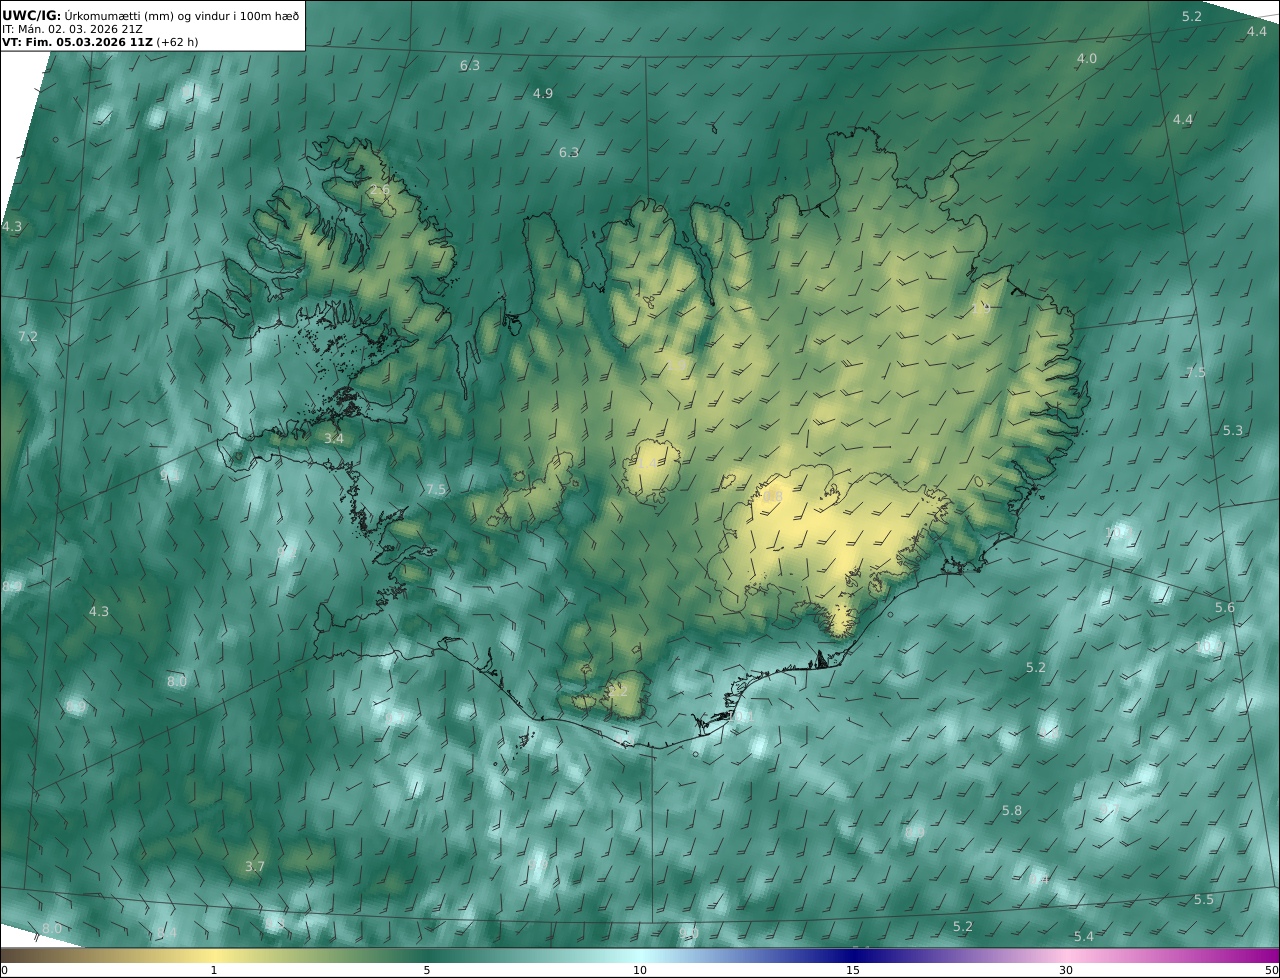Click the color bar tick label '5'

point(427,970)
